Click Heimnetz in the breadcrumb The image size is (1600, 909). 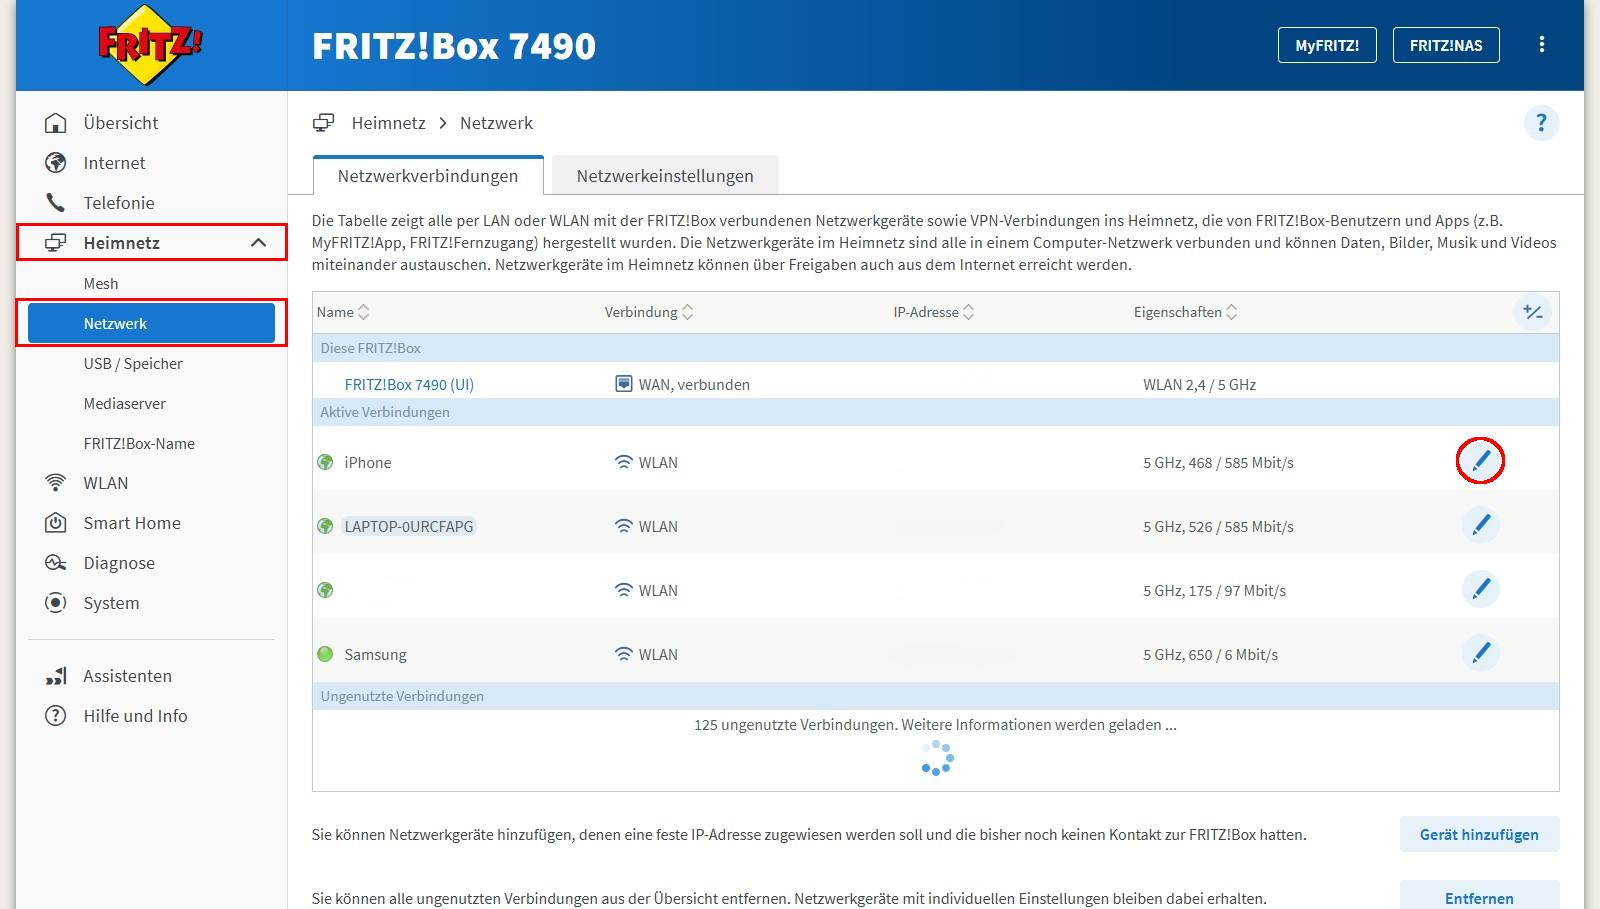(388, 123)
